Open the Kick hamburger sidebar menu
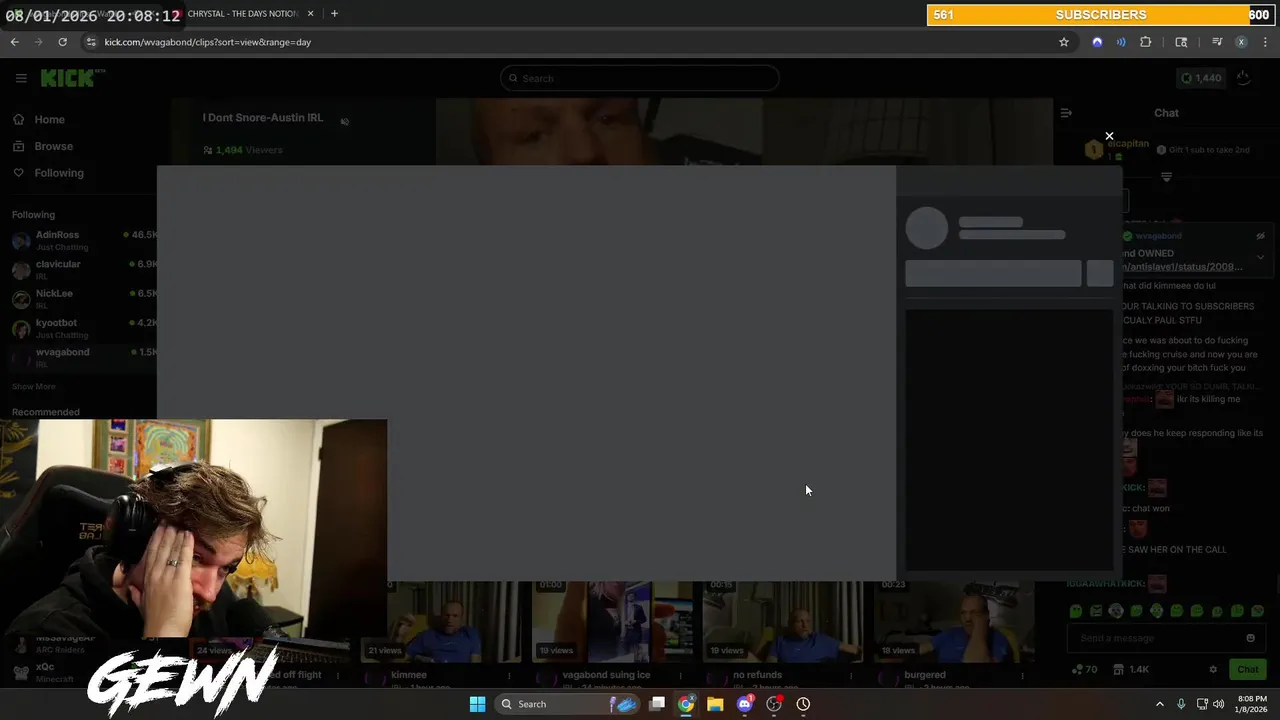Viewport: 1280px width, 720px height. coord(21,78)
